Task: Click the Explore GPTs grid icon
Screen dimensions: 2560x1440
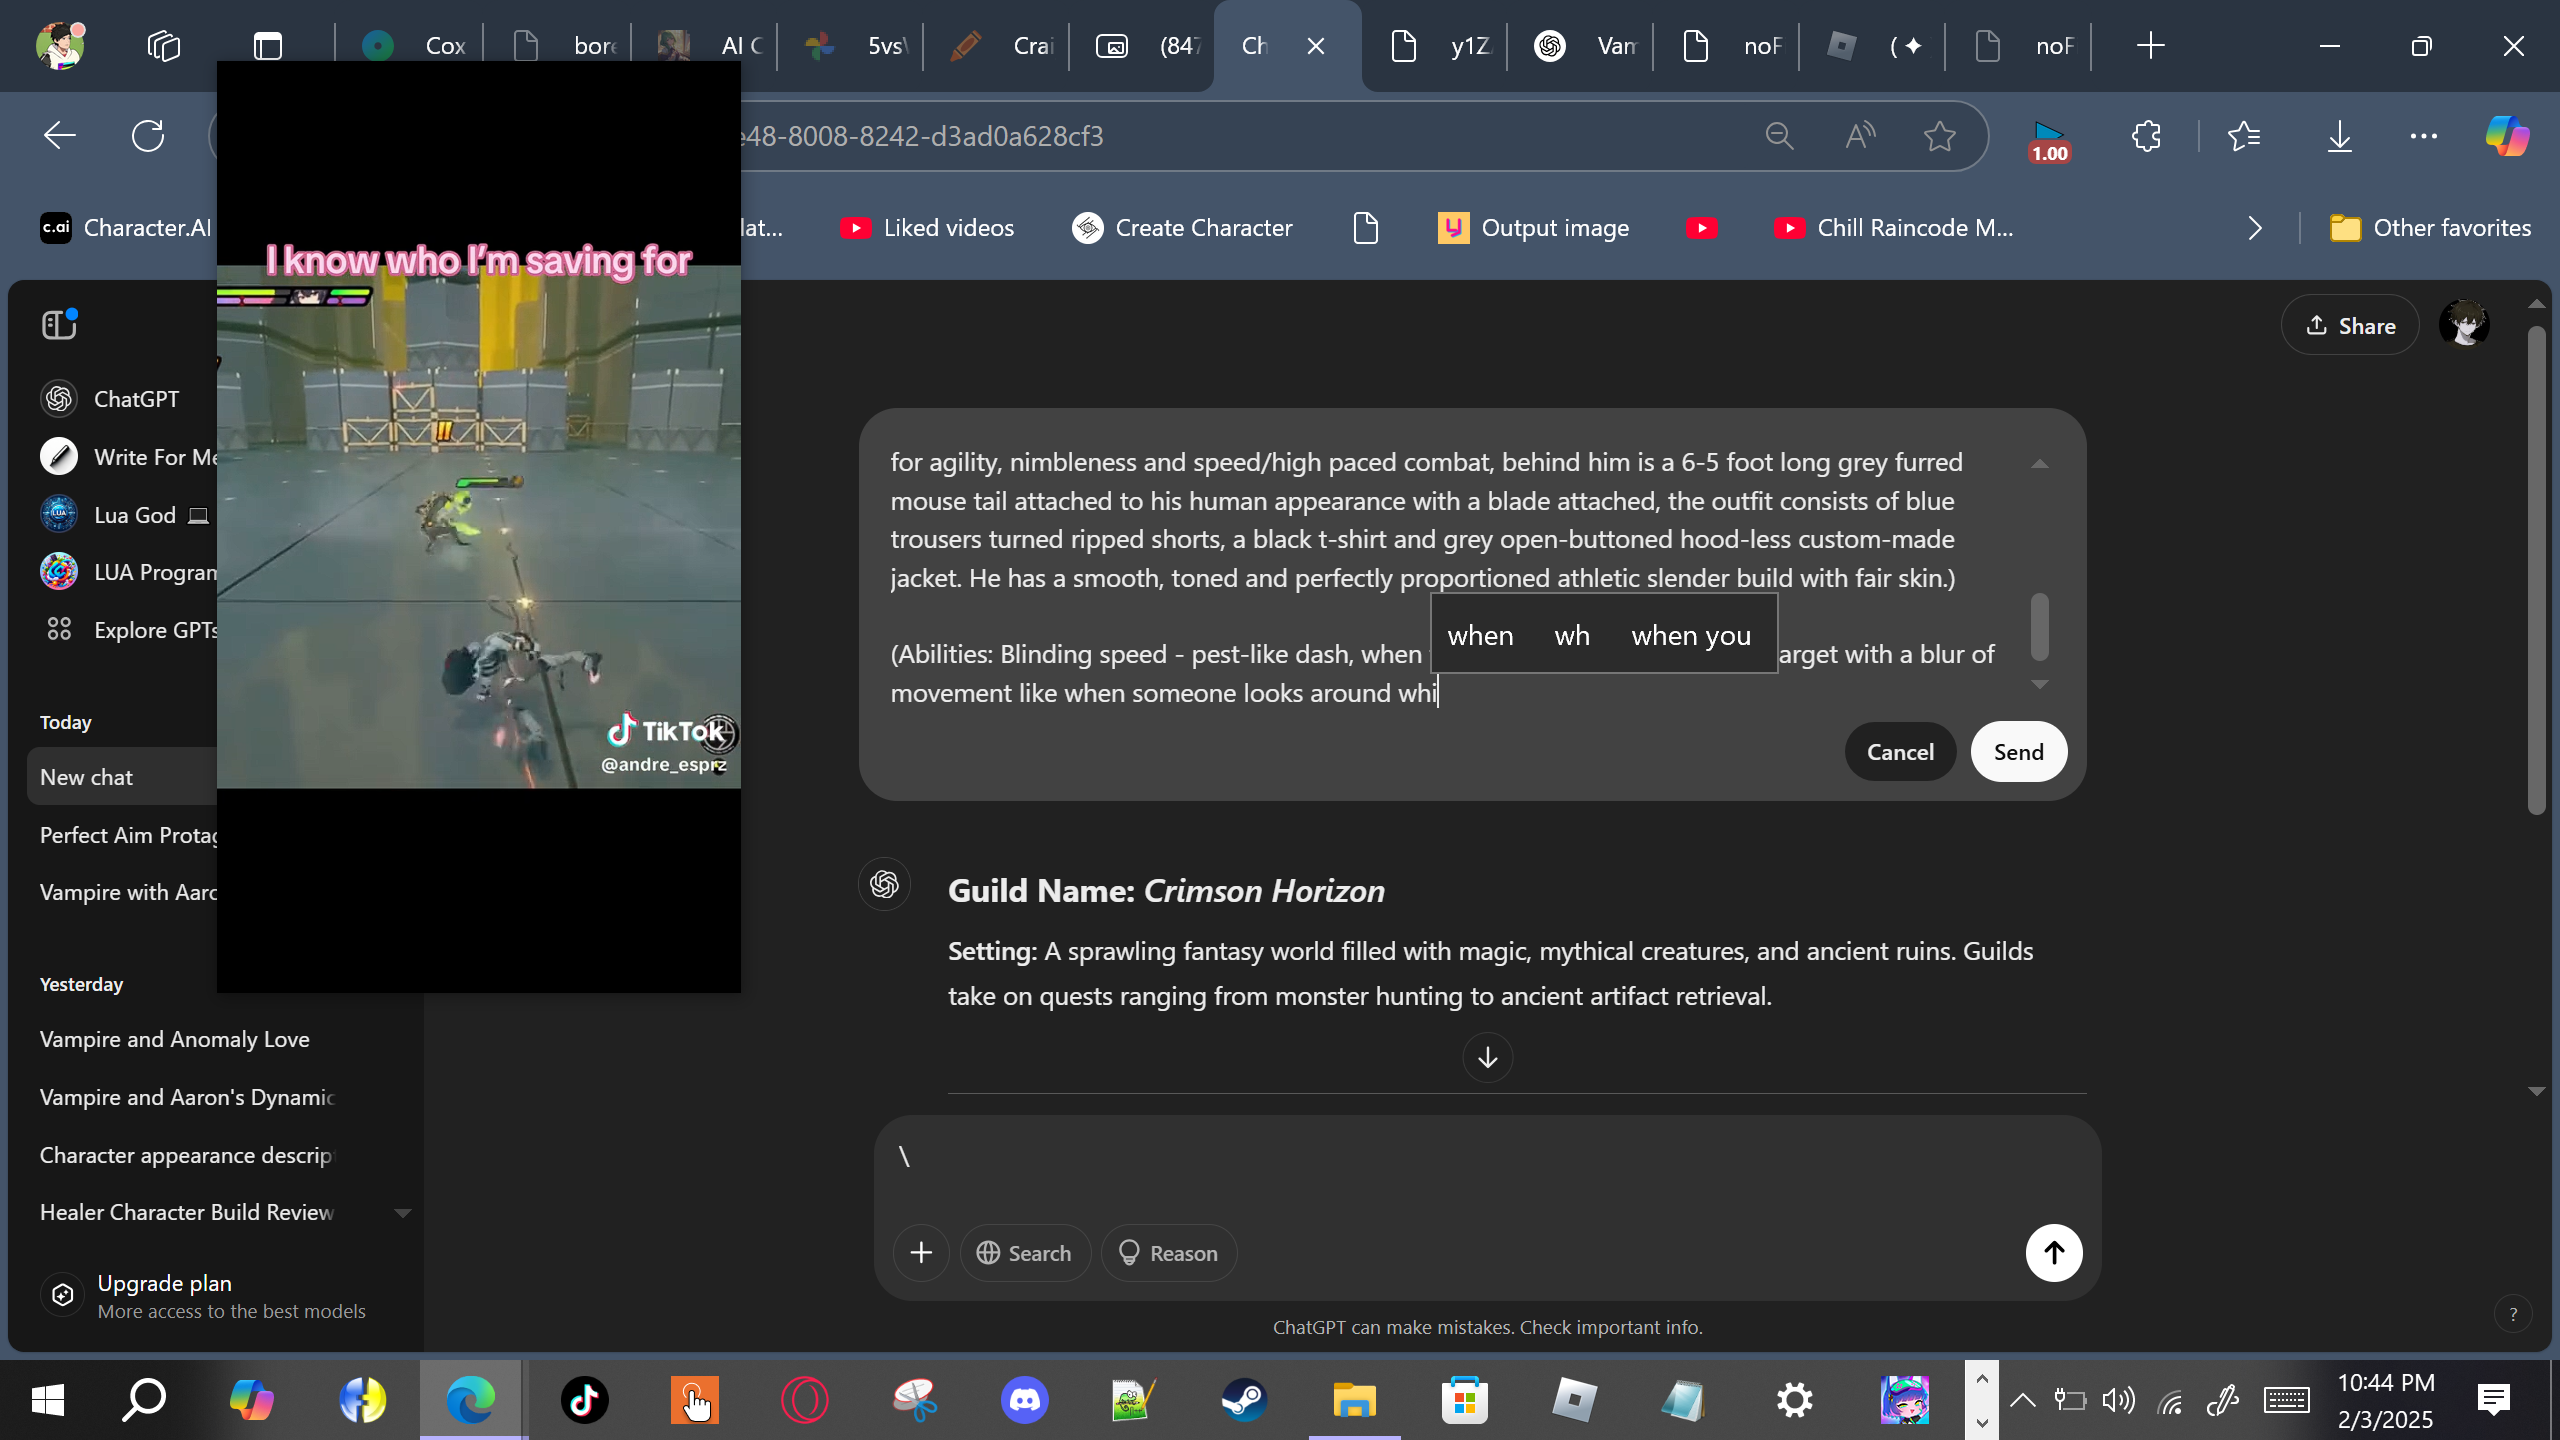Action: coord(59,629)
